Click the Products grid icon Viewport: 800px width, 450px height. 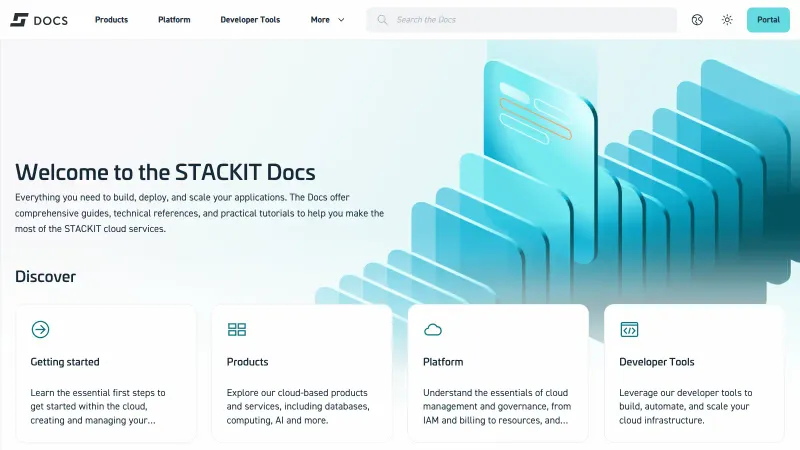(x=237, y=329)
